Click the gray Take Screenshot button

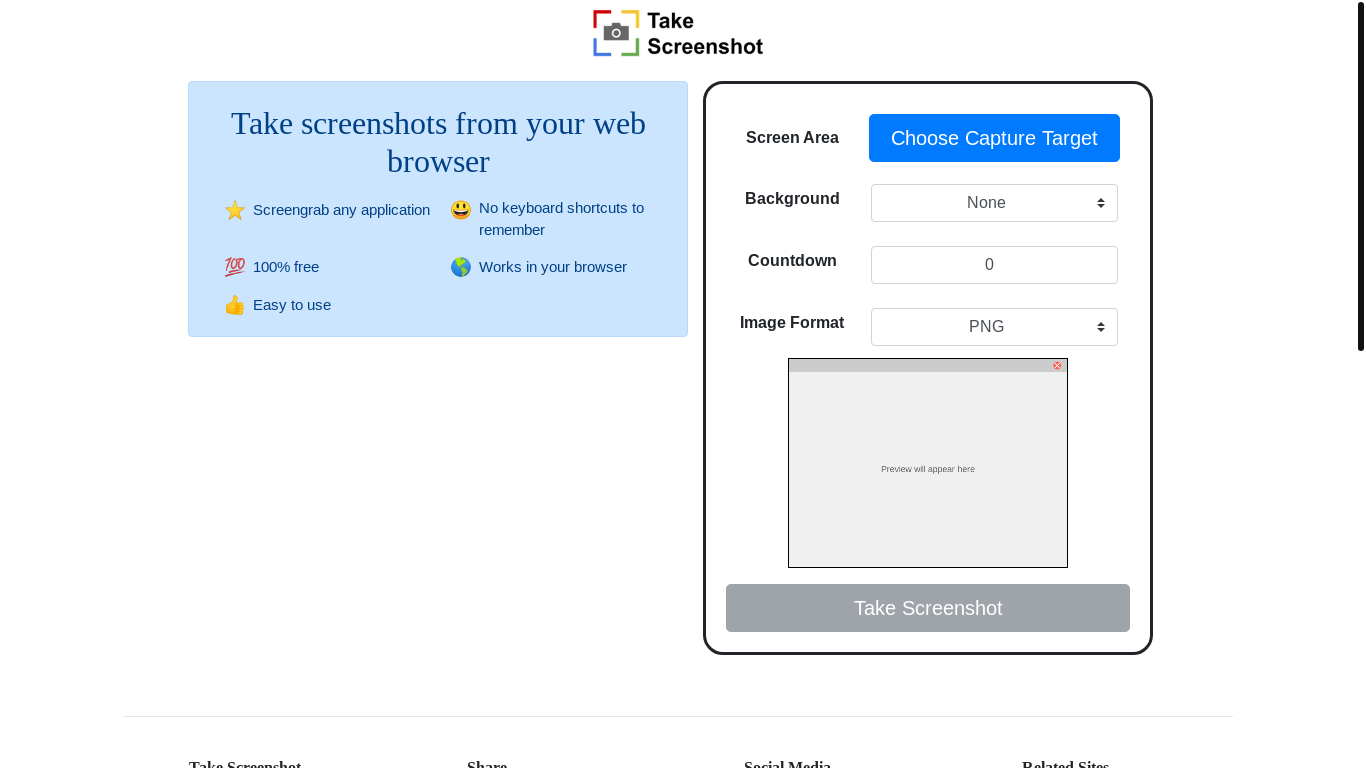click(928, 608)
